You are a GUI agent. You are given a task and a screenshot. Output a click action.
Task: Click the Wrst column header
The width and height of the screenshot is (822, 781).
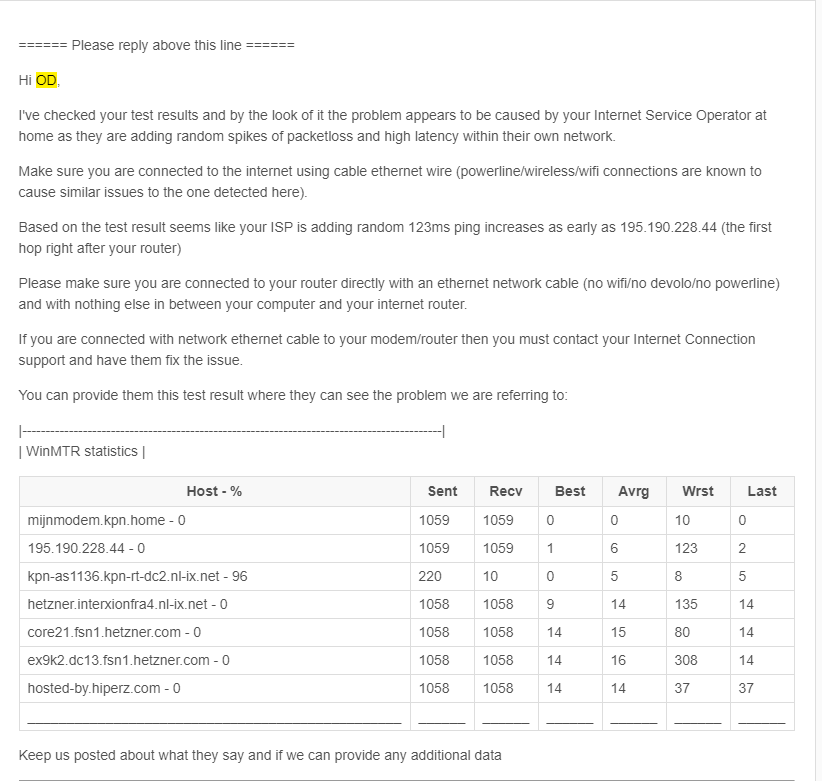[x=698, y=491]
